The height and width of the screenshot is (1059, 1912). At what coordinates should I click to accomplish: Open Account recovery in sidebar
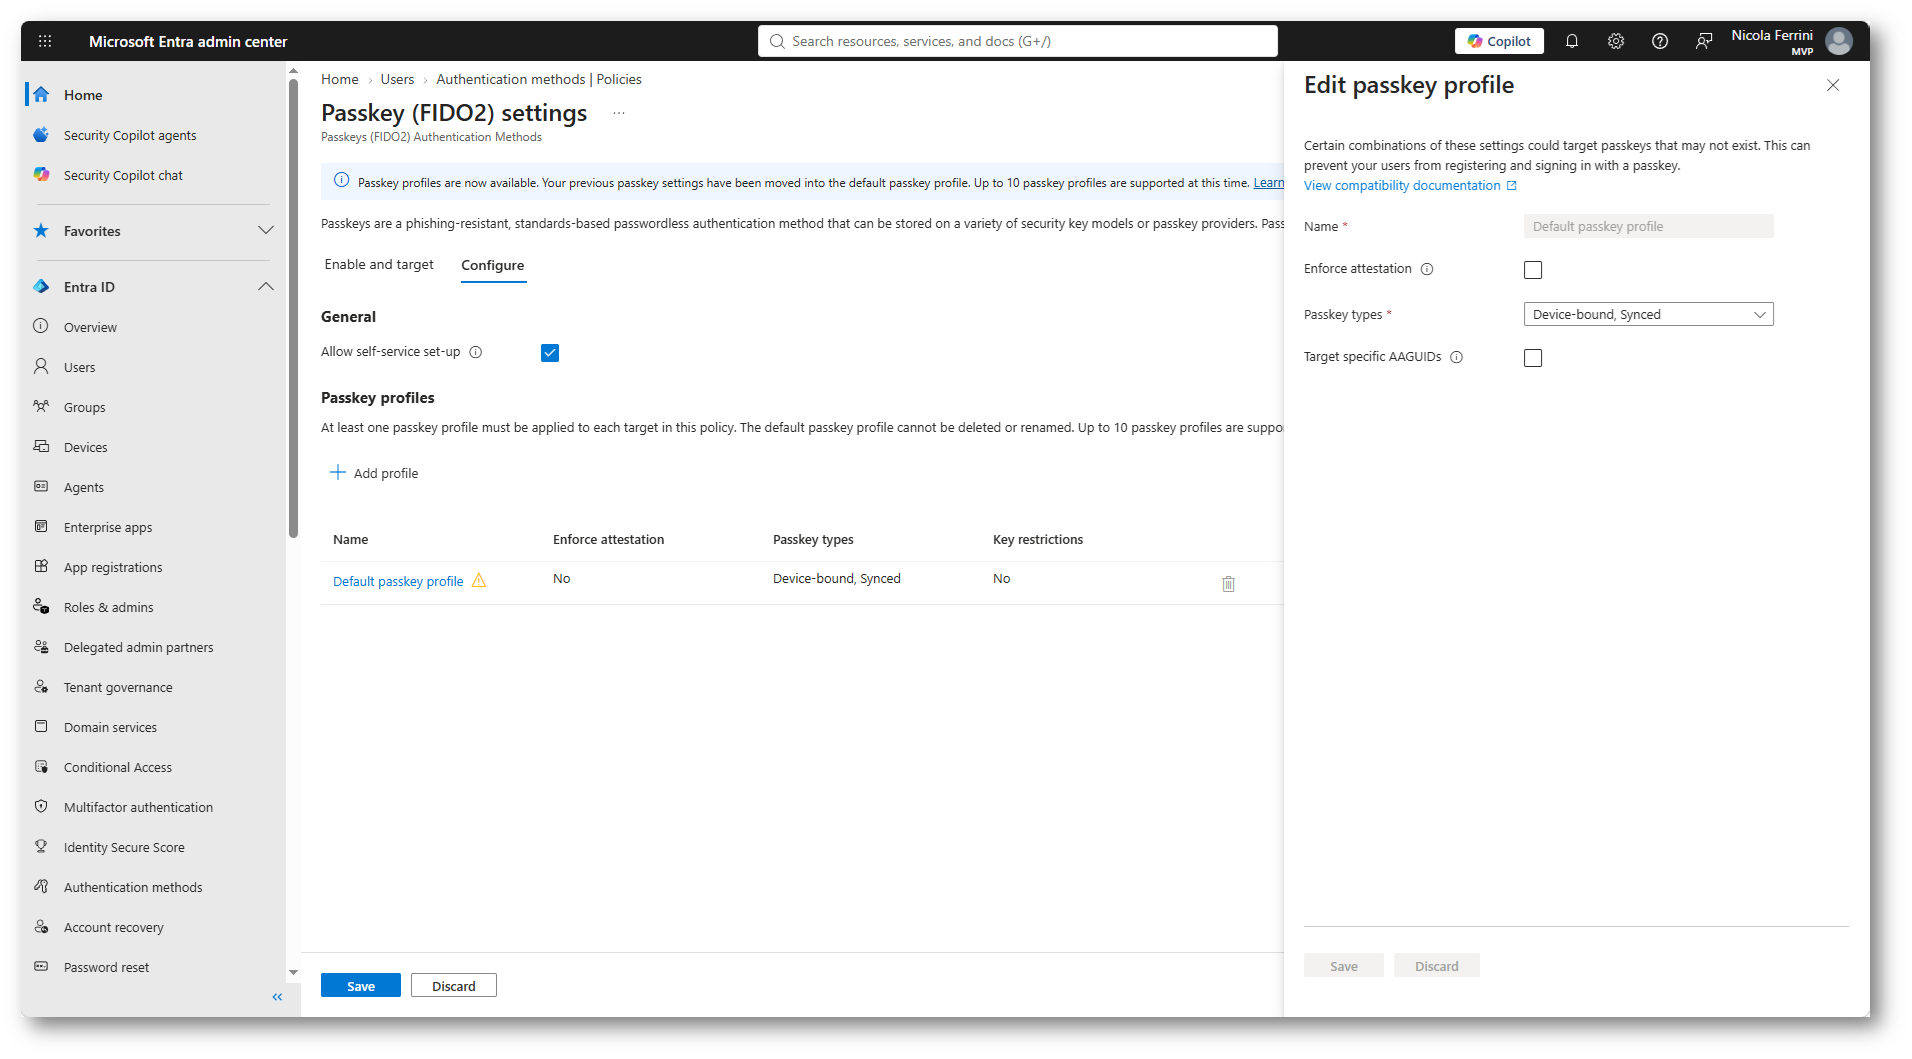tap(114, 927)
